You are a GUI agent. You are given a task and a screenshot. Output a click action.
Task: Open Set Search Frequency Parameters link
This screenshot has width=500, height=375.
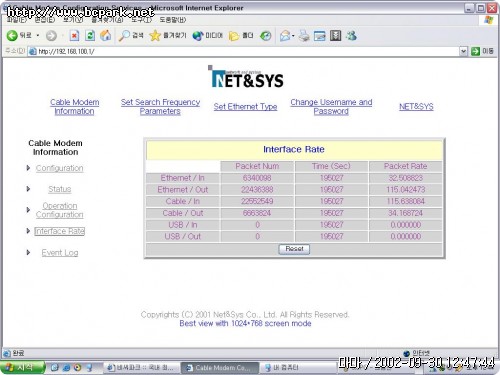[160, 107]
